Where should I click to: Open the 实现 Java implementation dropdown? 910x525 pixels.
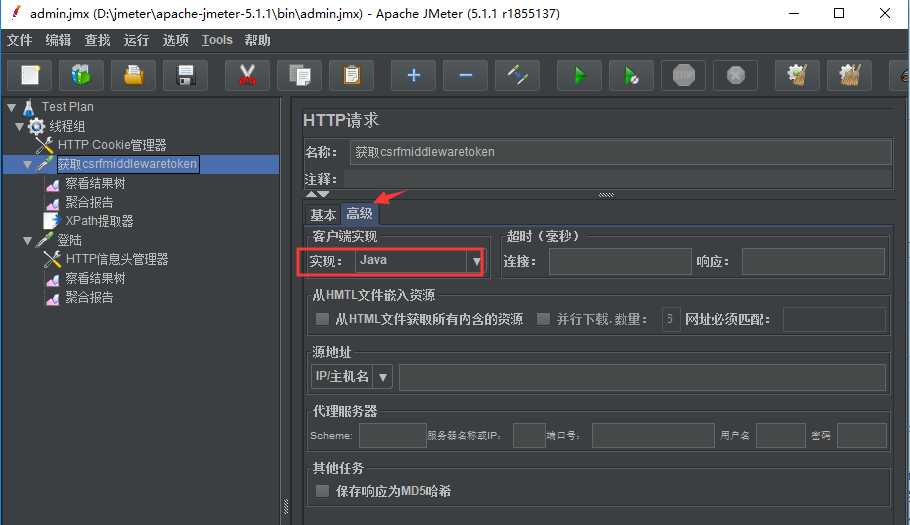coord(476,261)
